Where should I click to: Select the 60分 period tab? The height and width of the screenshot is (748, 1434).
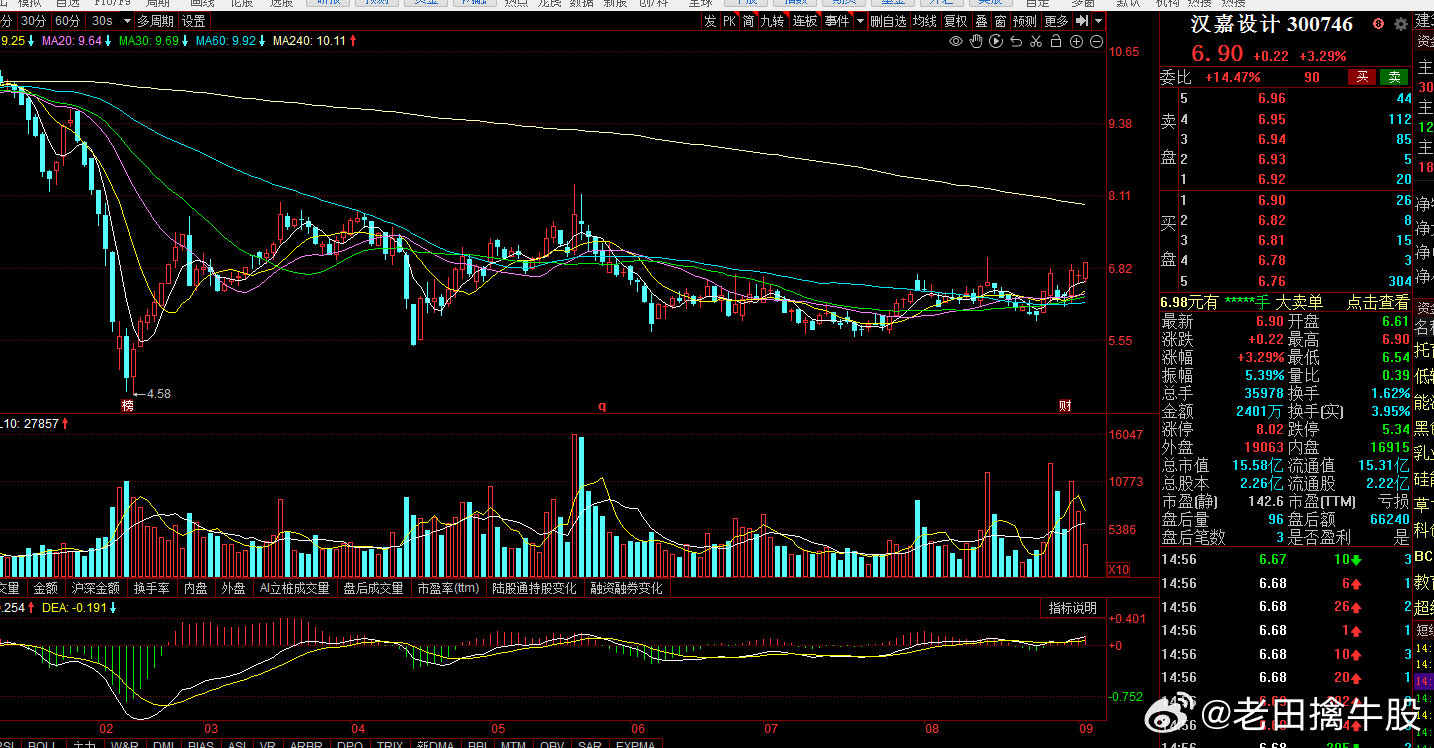click(x=67, y=21)
